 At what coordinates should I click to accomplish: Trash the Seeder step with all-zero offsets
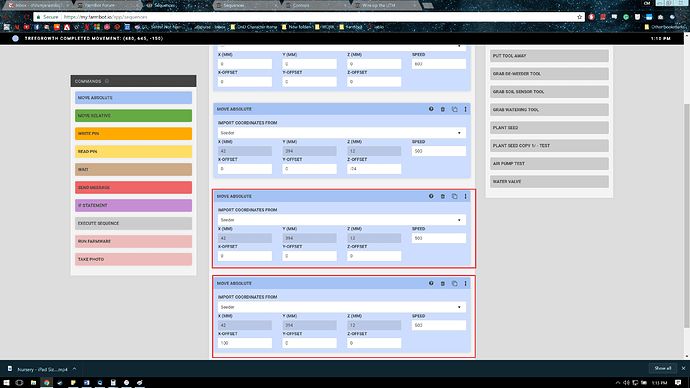tap(443, 196)
